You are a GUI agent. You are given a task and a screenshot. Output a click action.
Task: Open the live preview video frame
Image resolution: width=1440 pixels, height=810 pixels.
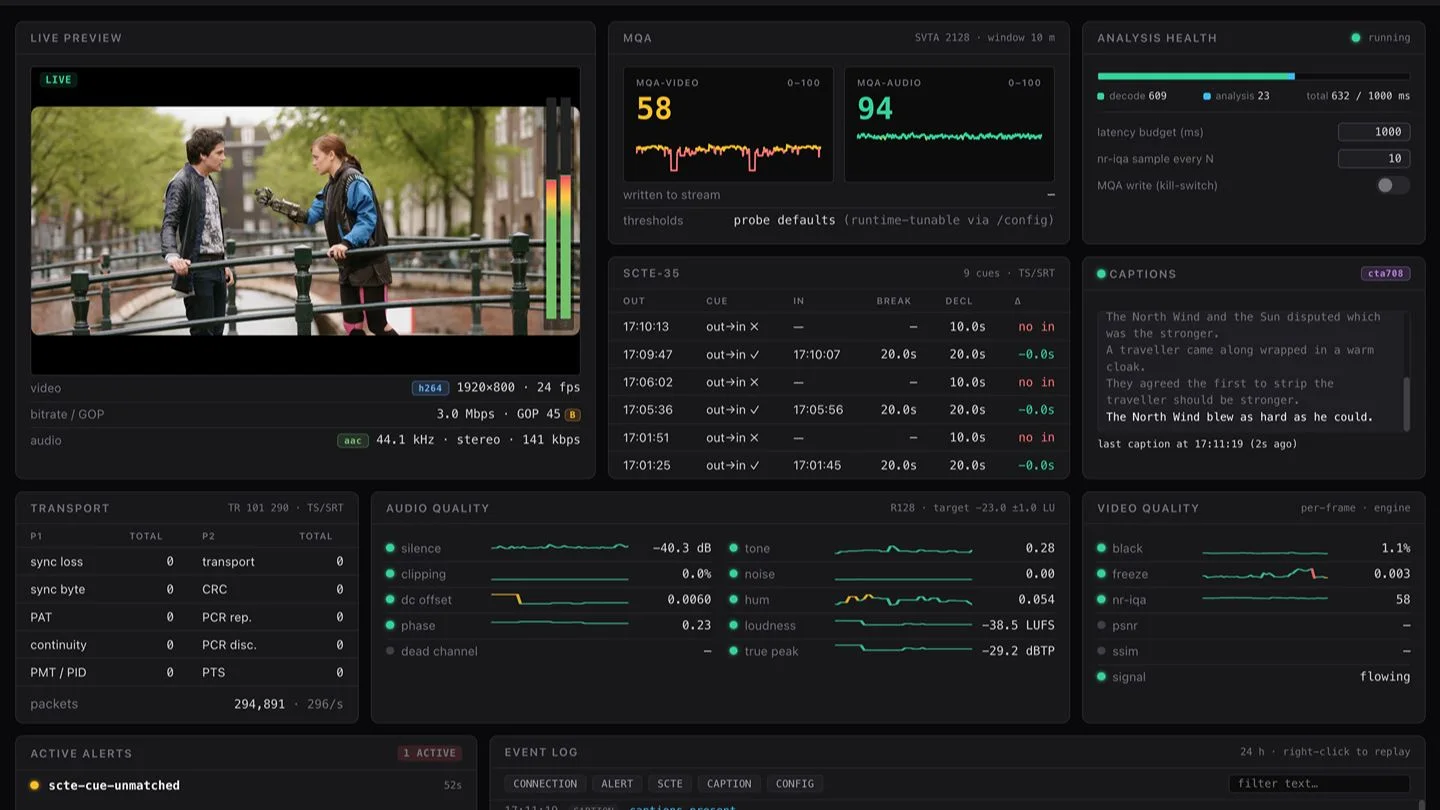coord(305,221)
